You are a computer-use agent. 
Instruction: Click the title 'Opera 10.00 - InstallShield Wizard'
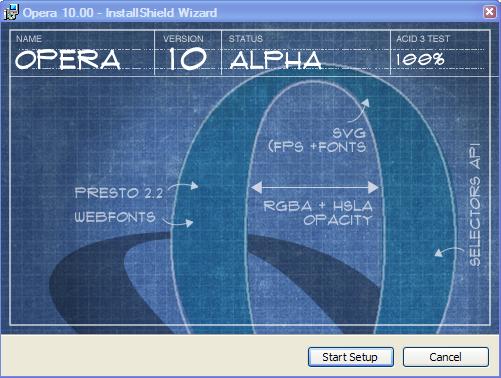click(x=120, y=13)
